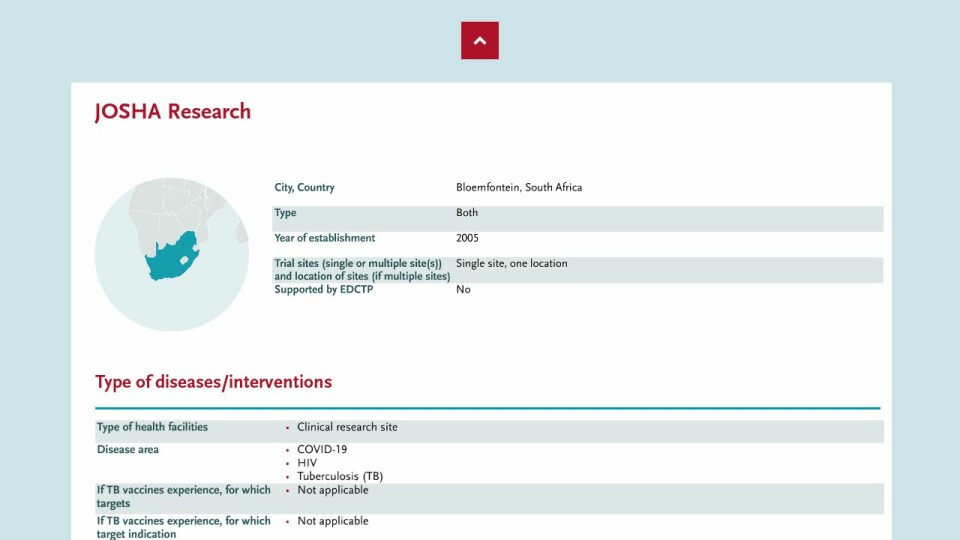This screenshot has height=540, width=960.
Task: Click the South Africa map thumbnail
Action: click(171, 255)
